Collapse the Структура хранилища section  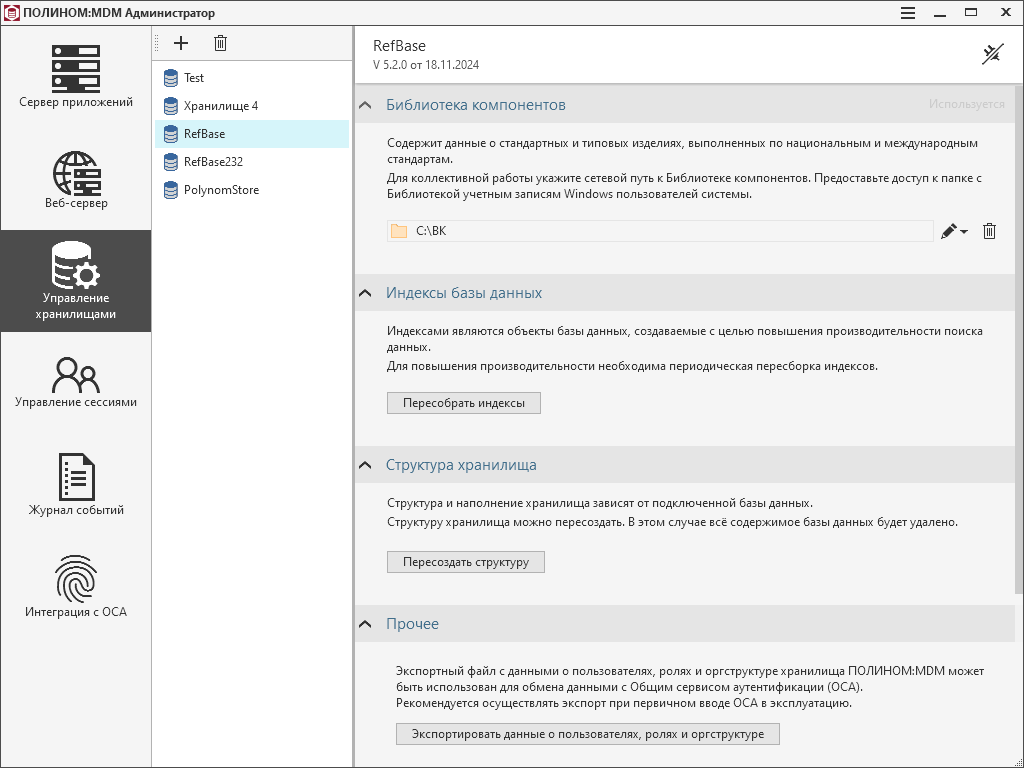pyautogui.click(x=366, y=465)
